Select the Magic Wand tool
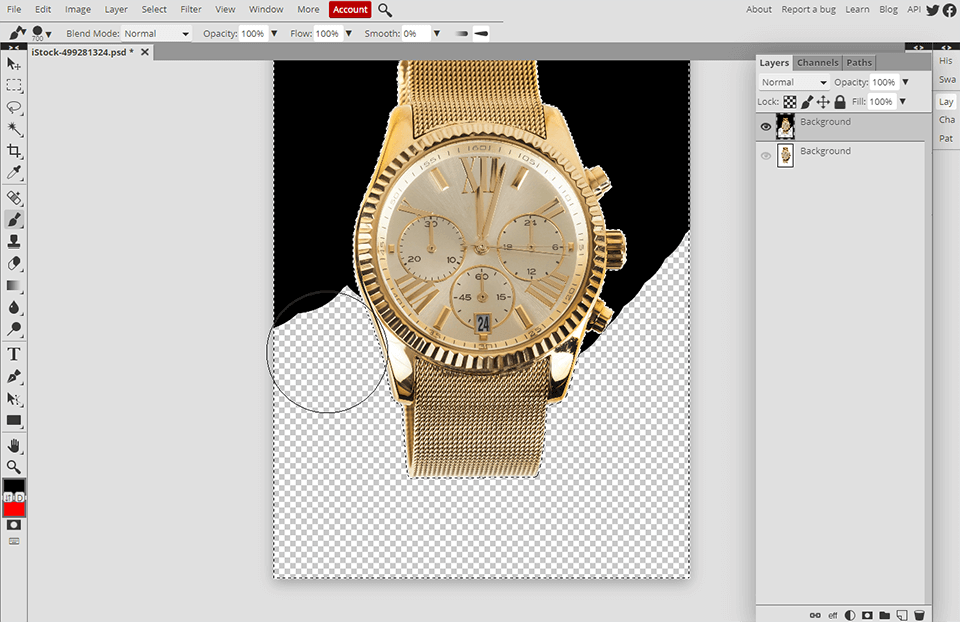Viewport: 960px width, 622px height. 14,129
